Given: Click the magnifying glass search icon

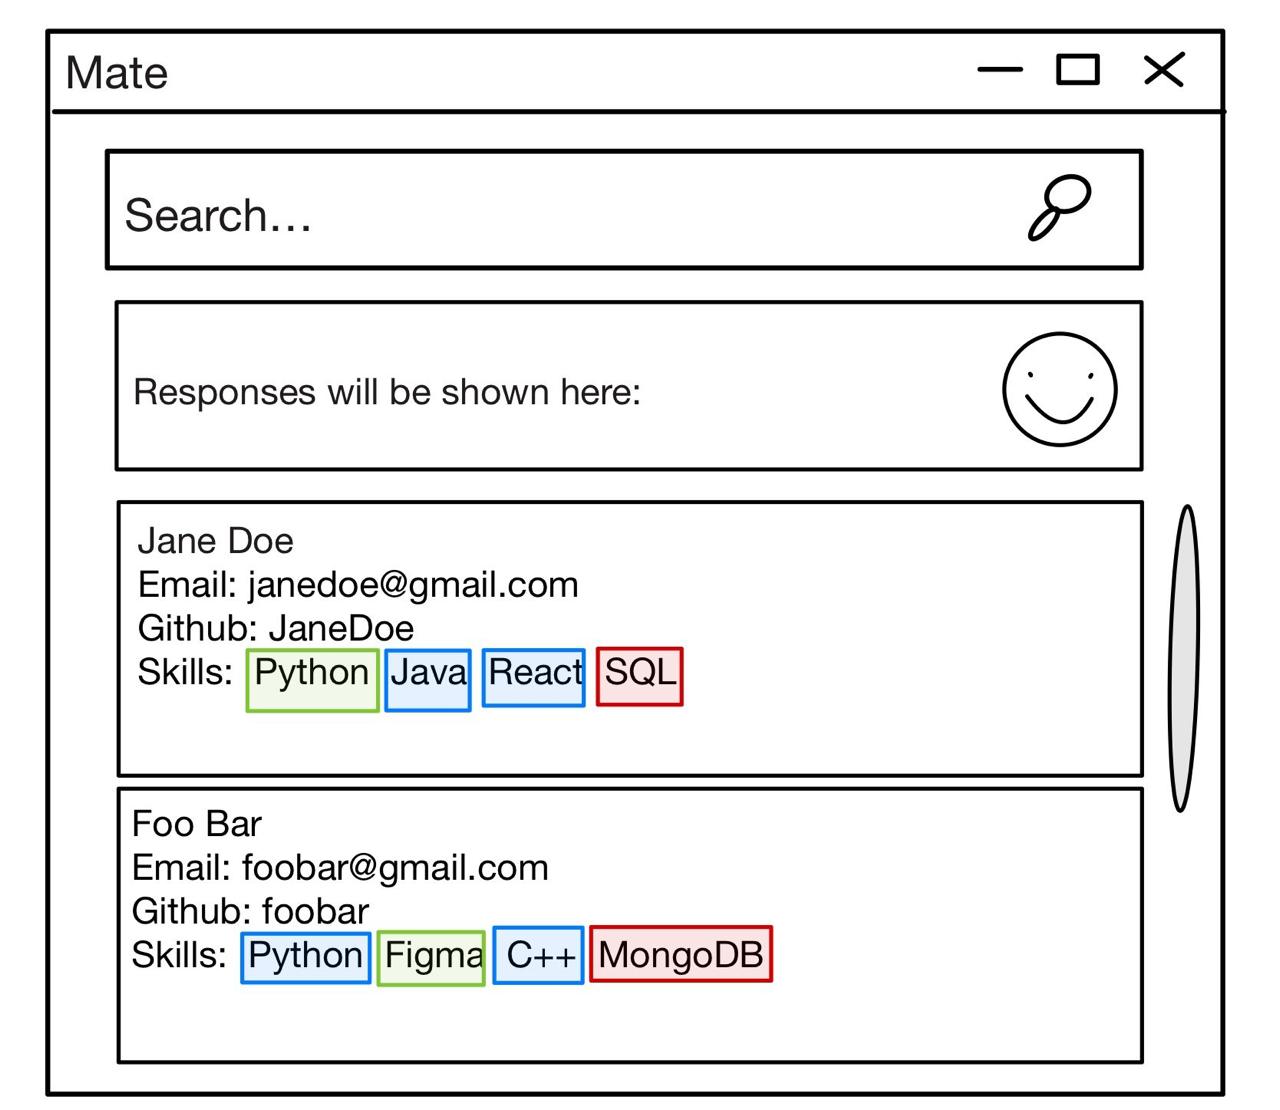Looking at the screenshot, I should click(x=1059, y=208).
